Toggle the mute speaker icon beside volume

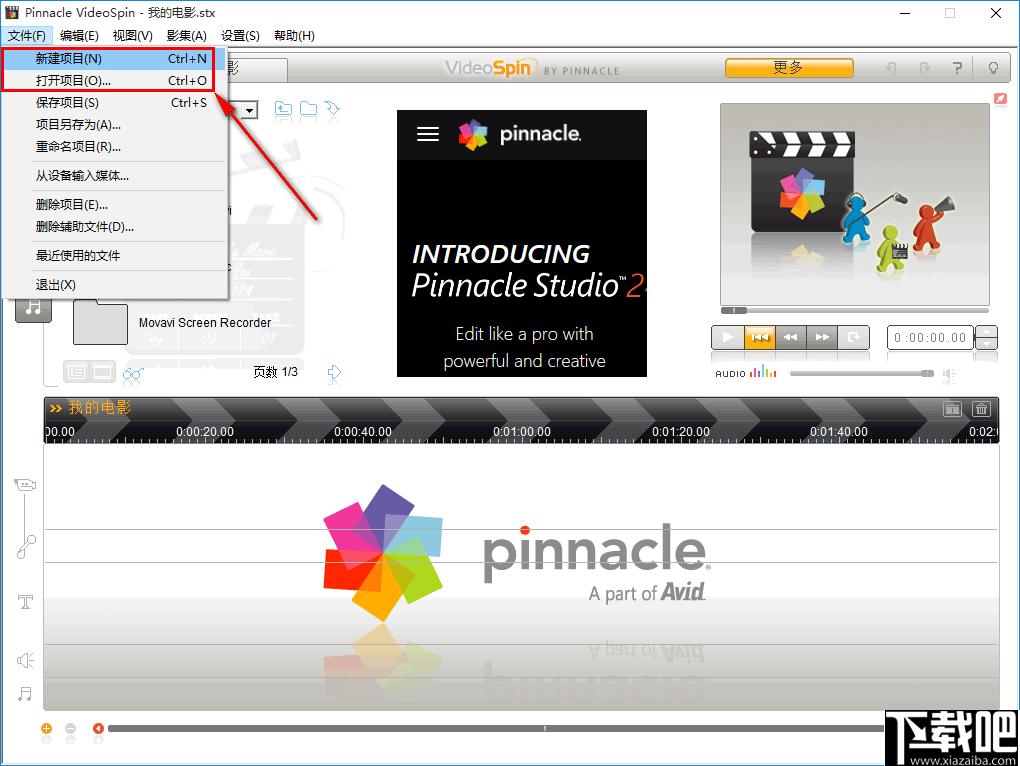pyautogui.click(x=950, y=374)
